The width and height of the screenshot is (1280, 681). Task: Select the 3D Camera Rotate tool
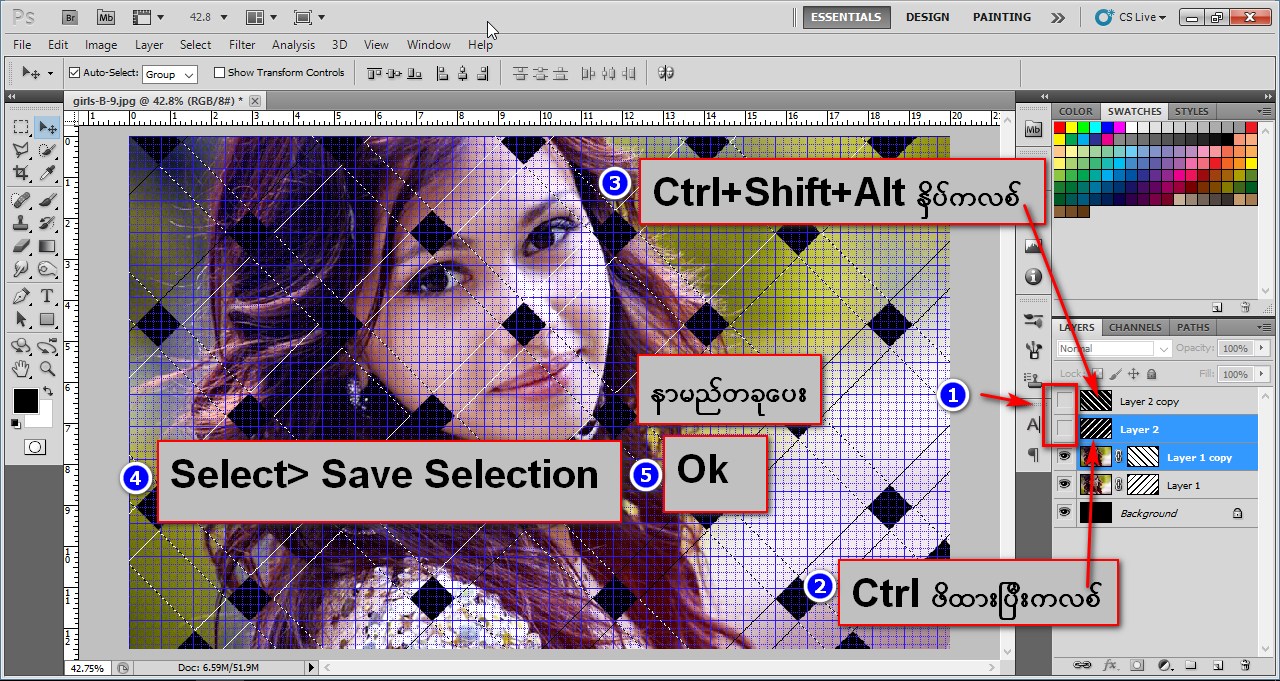[x=47, y=346]
